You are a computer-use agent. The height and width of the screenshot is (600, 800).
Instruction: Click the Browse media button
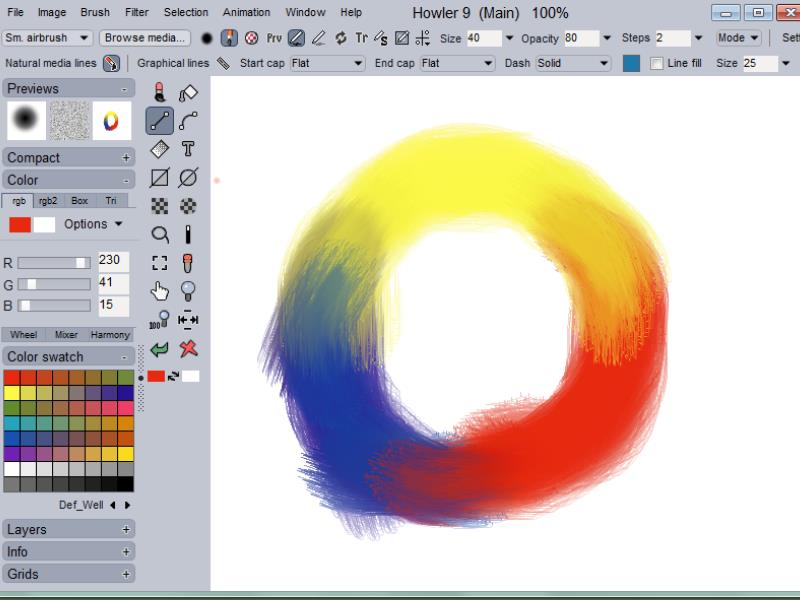coord(145,38)
